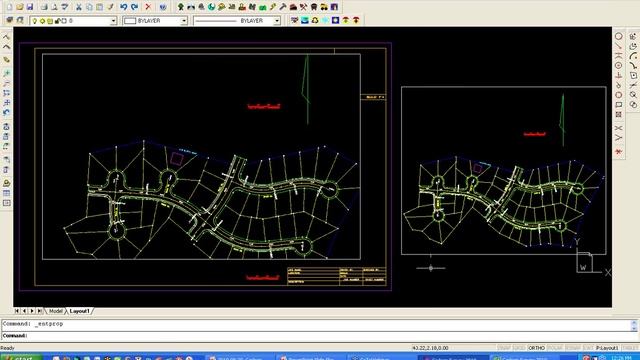Cut selection with the scissors icon
The image size is (640, 360).
point(79,7)
